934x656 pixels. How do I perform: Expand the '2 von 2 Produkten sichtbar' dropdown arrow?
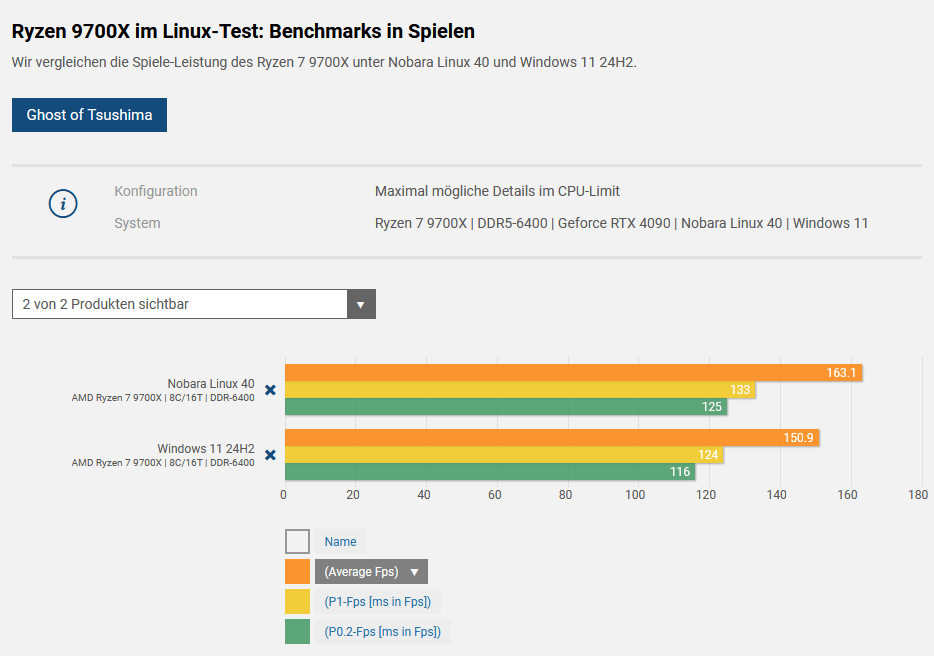click(361, 304)
